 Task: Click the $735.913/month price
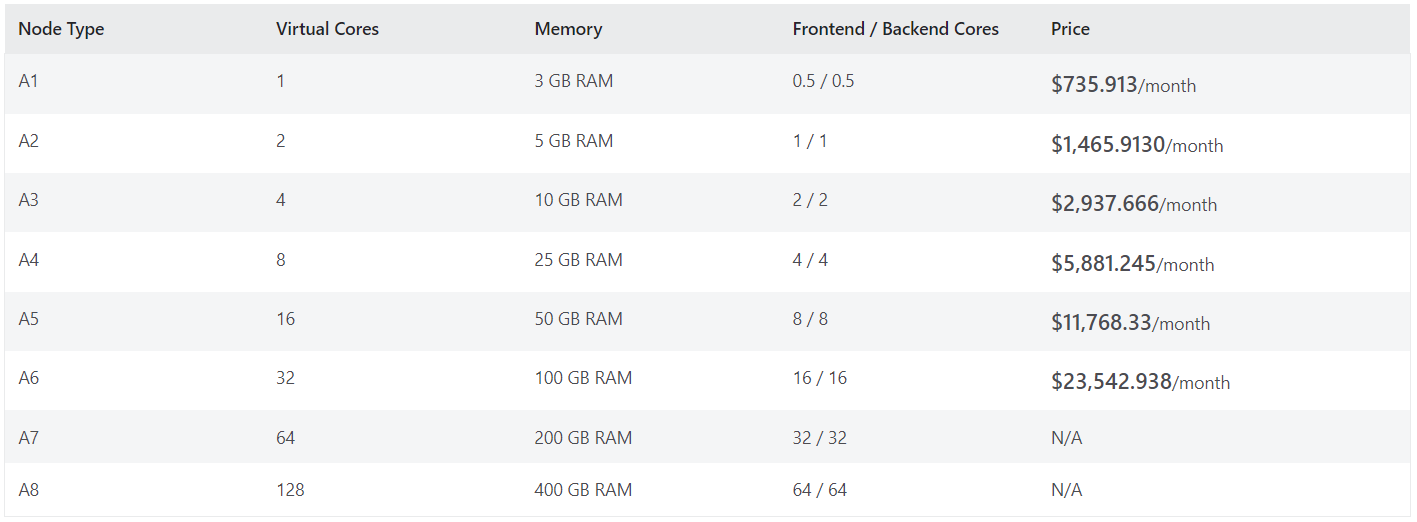coord(1123,85)
